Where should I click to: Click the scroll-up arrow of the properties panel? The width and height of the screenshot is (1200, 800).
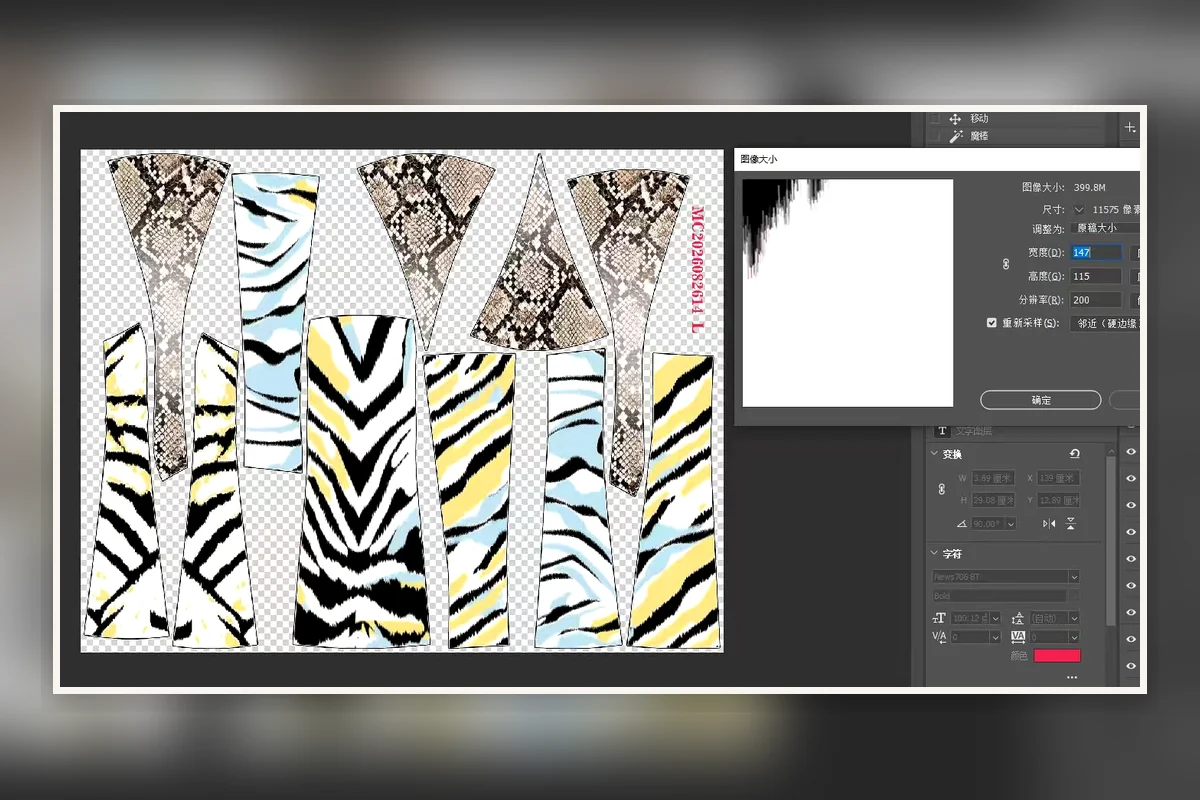click(1111, 452)
